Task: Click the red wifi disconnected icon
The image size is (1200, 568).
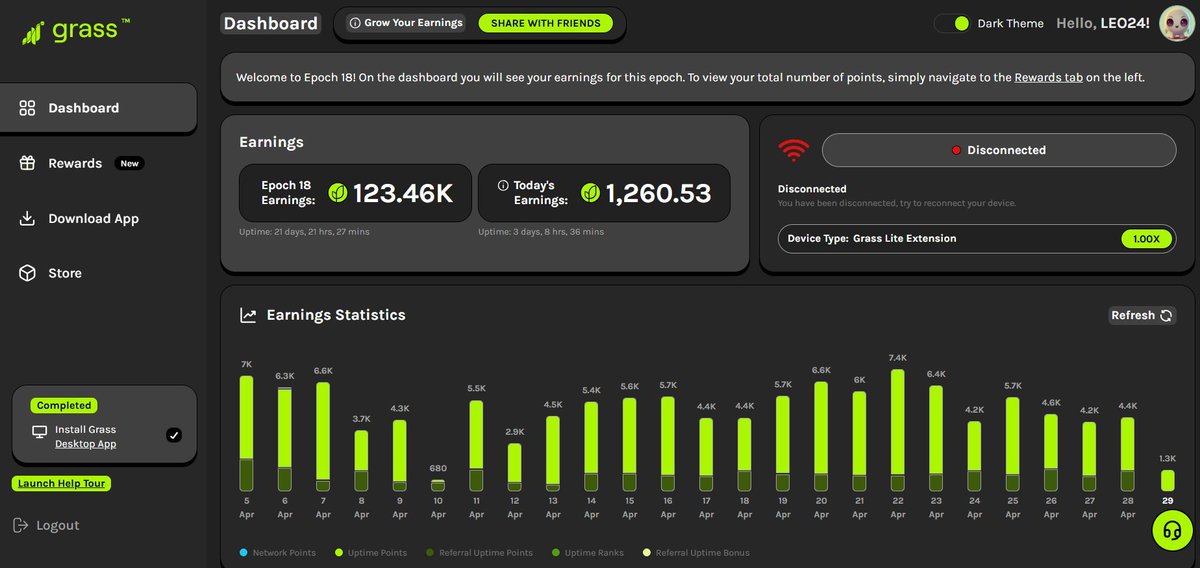Action: 794,150
